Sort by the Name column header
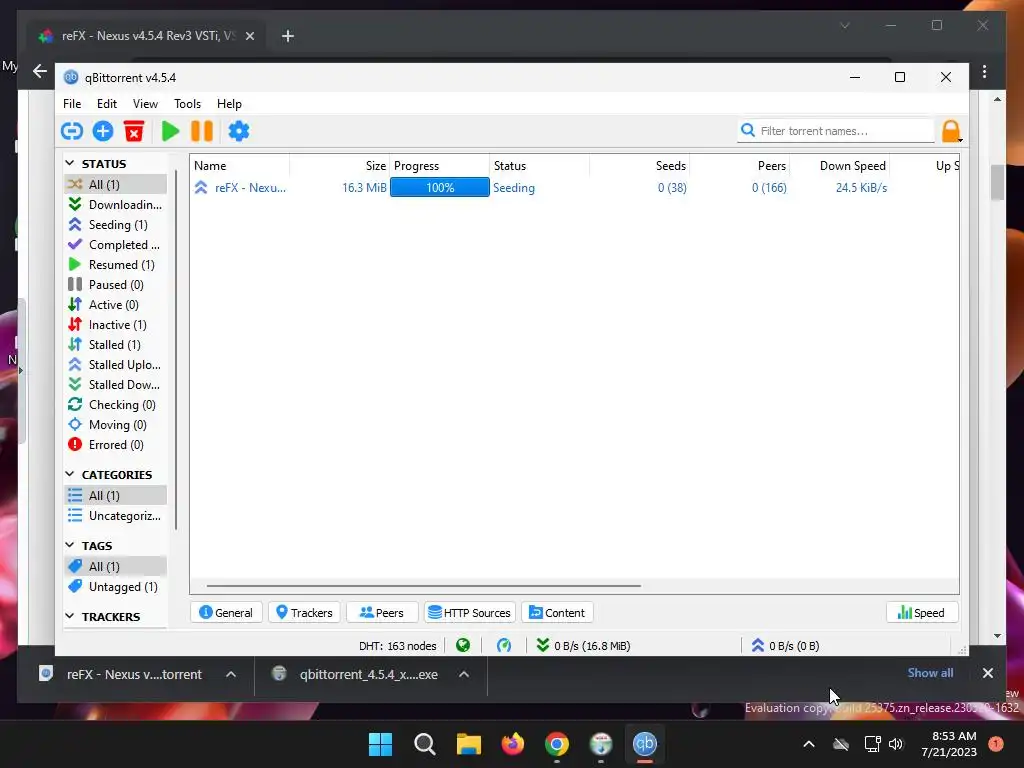Viewport: 1024px width, 768px height. click(240, 166)
